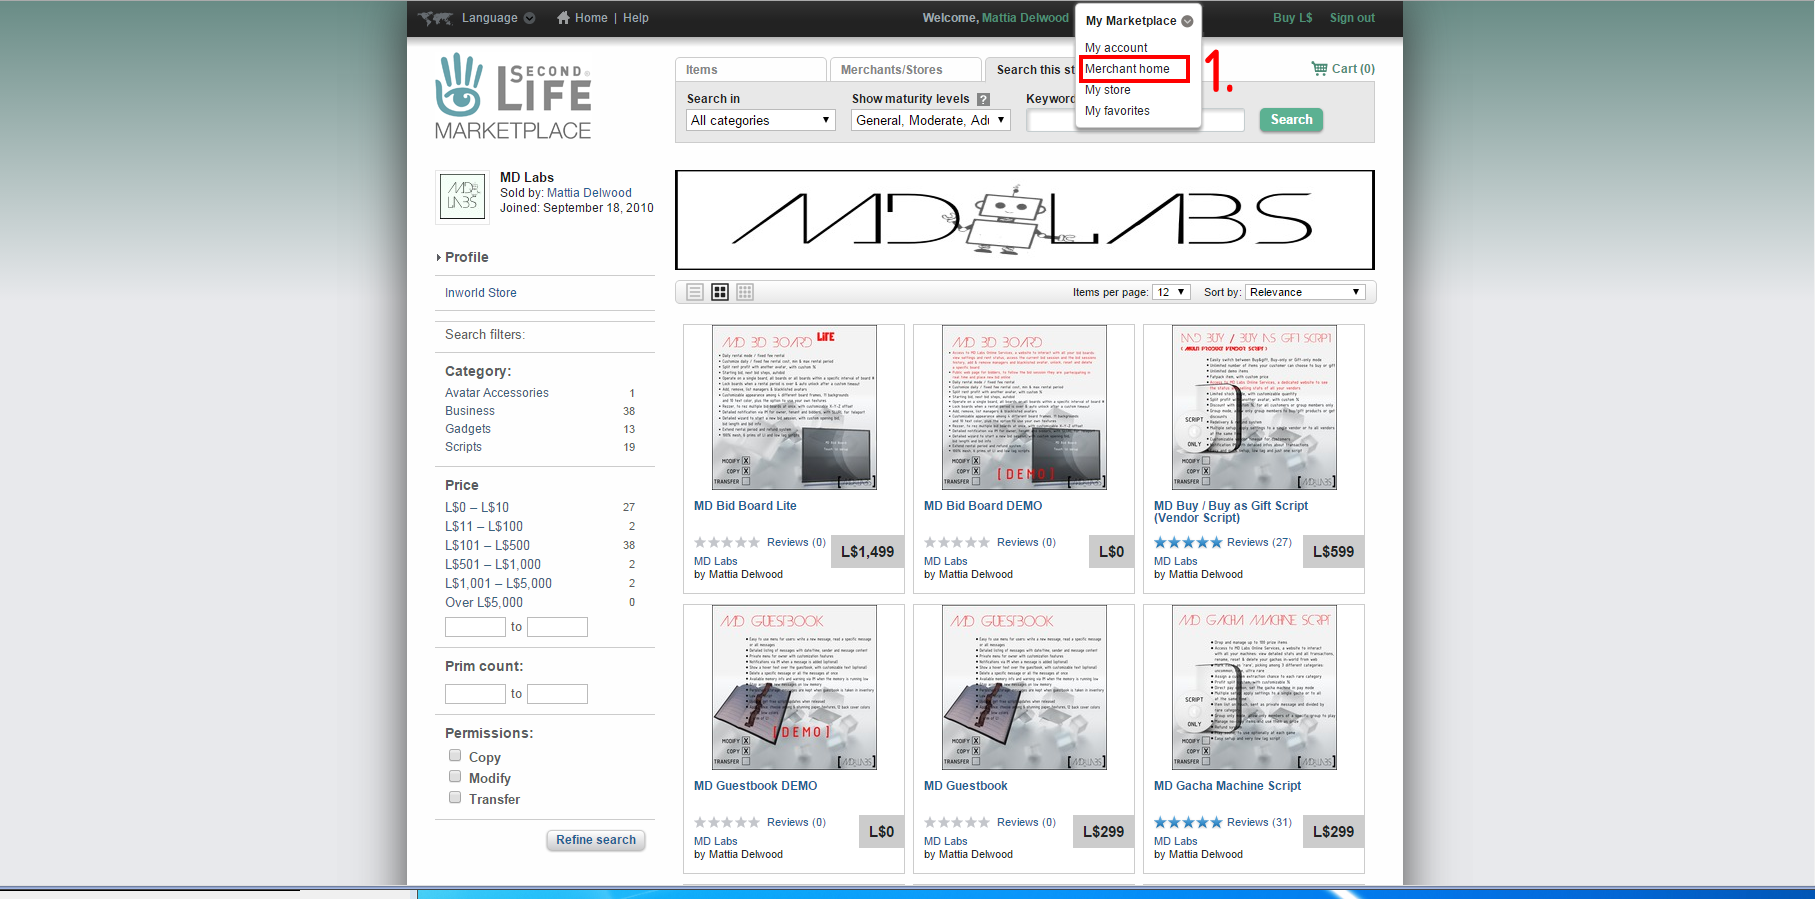1815x899 pixels.
Task: Enable the Copy permission checkbox
Action: tap(455, 755)
